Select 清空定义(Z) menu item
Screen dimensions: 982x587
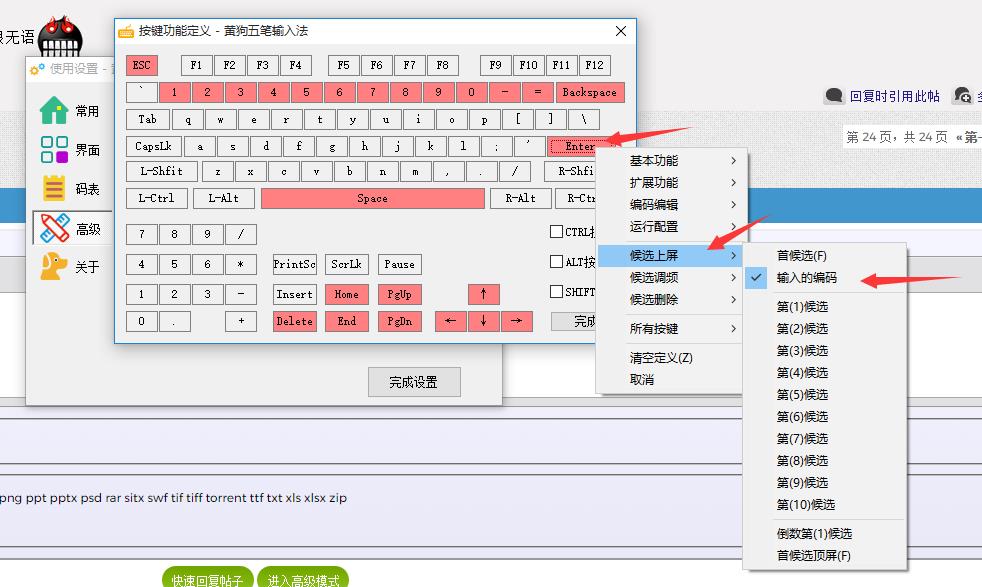pos(661,358)
